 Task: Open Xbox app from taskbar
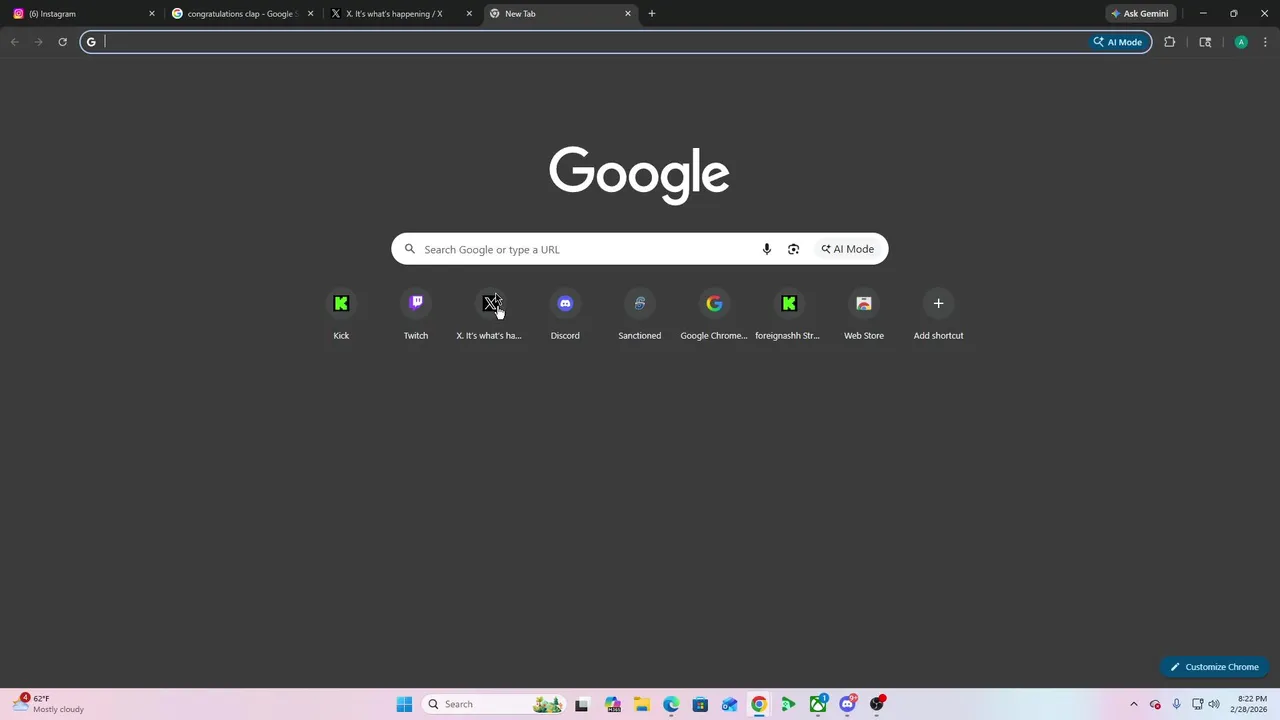(x=818, y=704)
